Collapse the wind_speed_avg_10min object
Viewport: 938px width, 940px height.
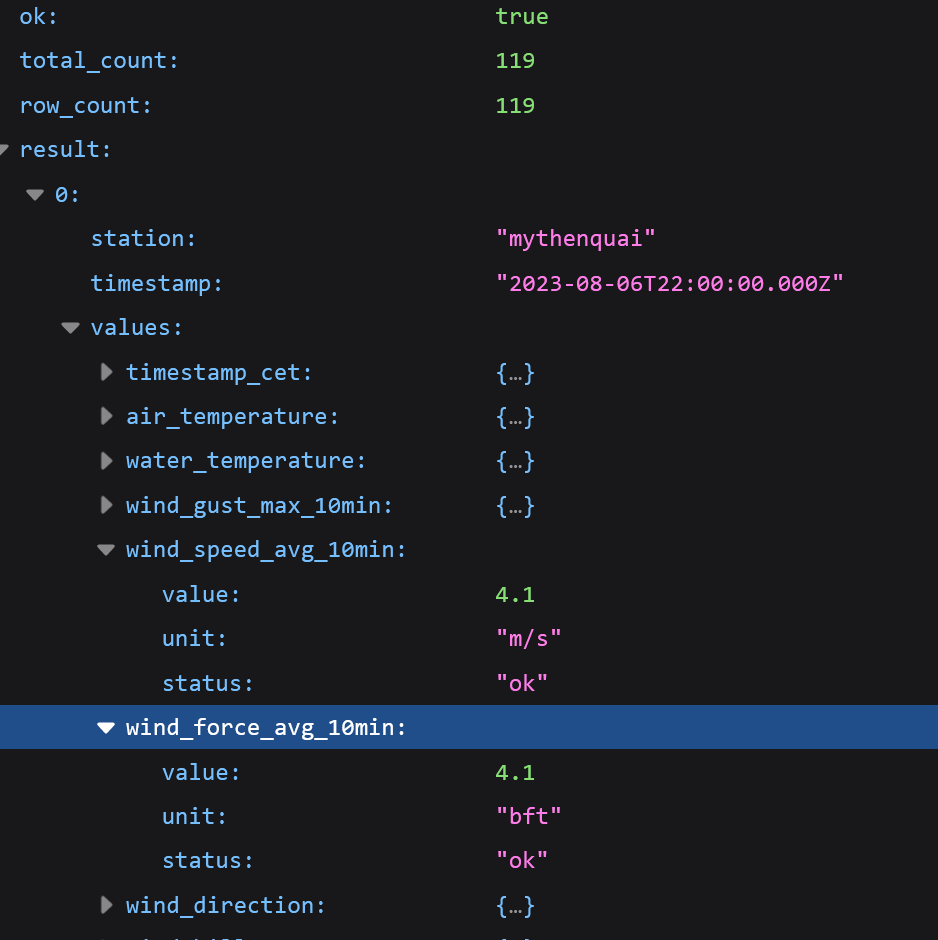point(106,549)
